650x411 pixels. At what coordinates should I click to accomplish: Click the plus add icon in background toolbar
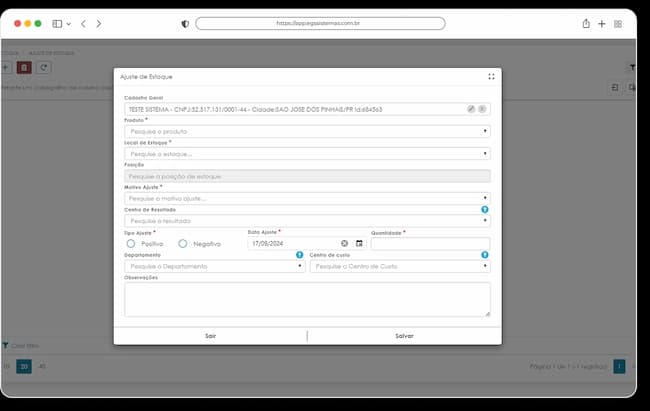[x=5, y=67]
